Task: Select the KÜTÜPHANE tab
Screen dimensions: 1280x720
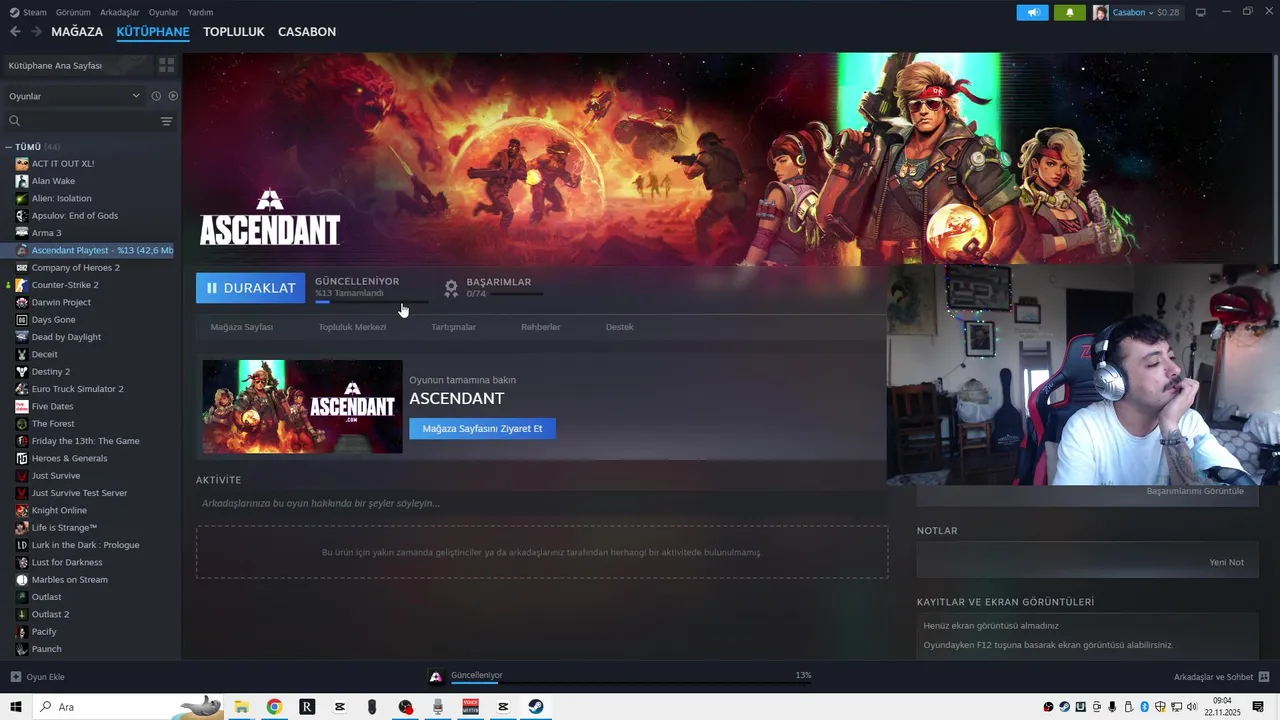Action: (153, 32)
